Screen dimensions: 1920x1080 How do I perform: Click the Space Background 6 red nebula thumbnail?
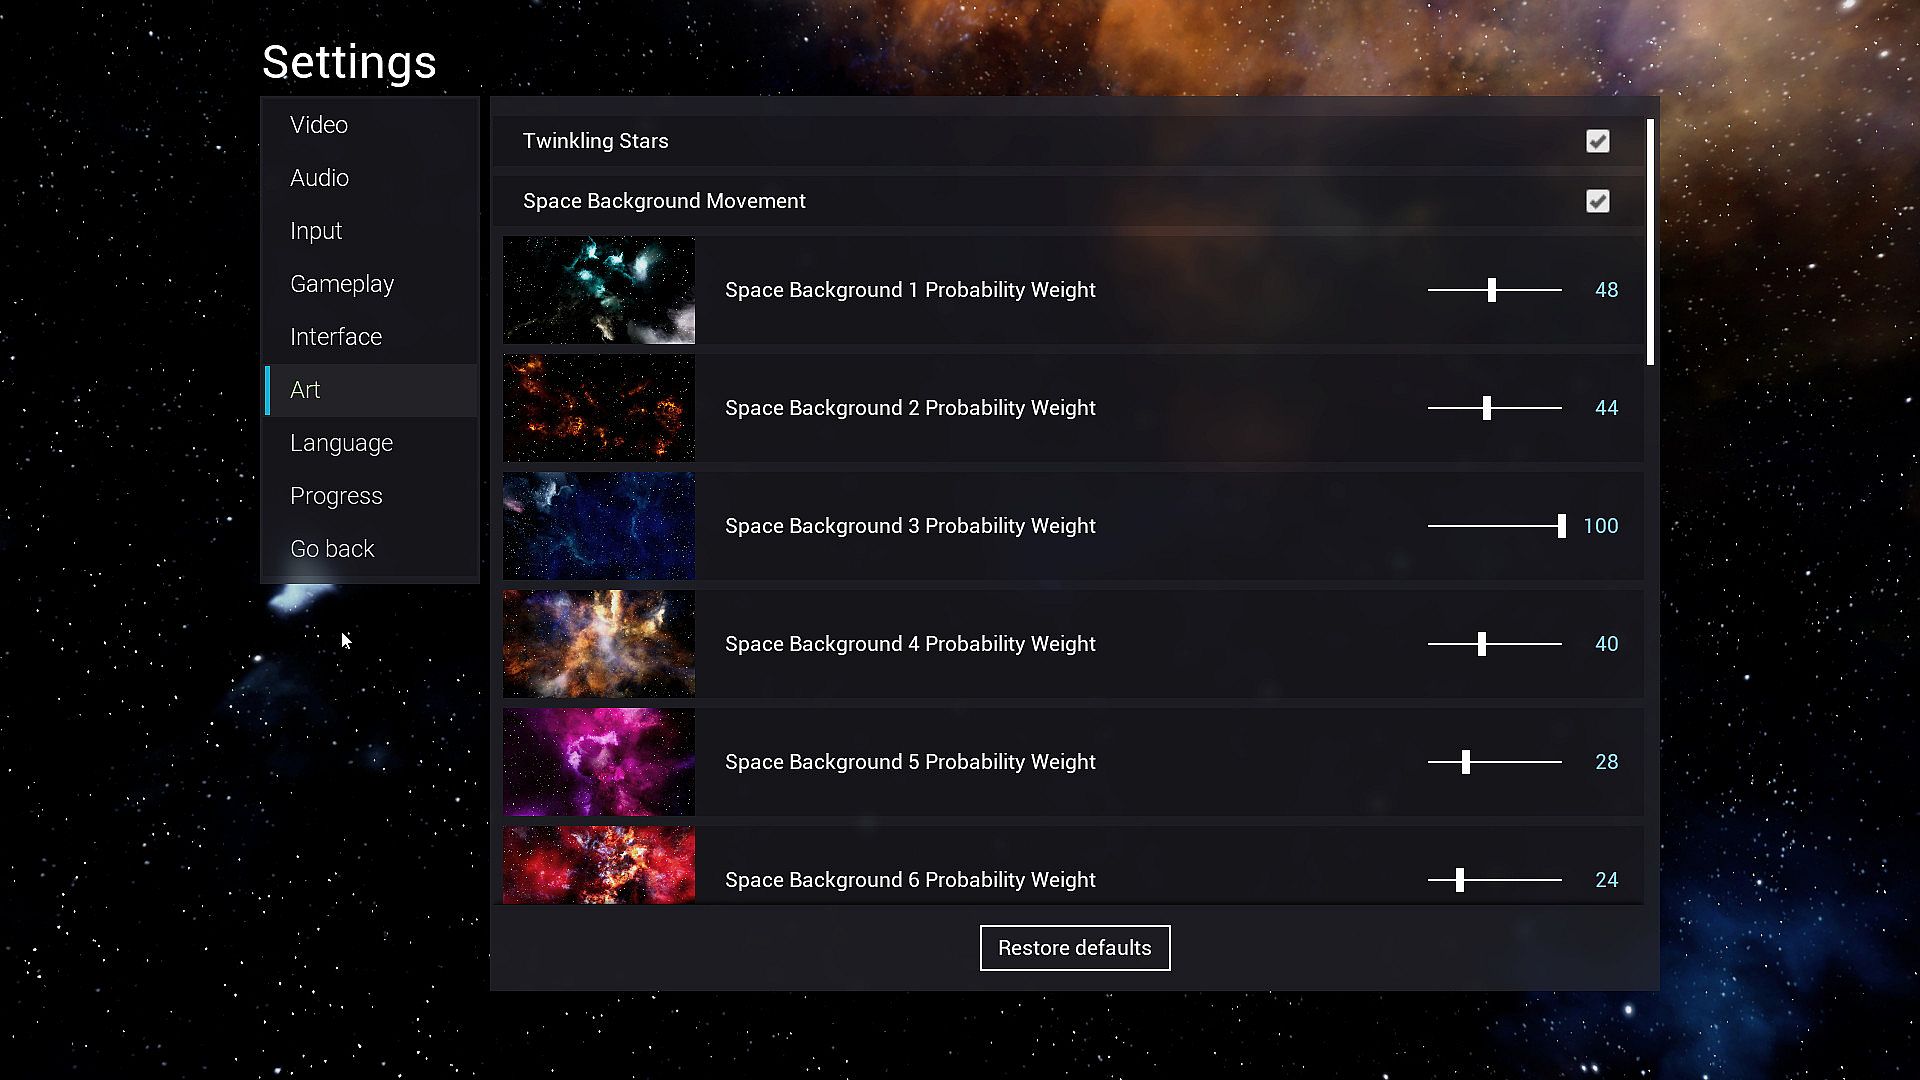pos(598,866)
